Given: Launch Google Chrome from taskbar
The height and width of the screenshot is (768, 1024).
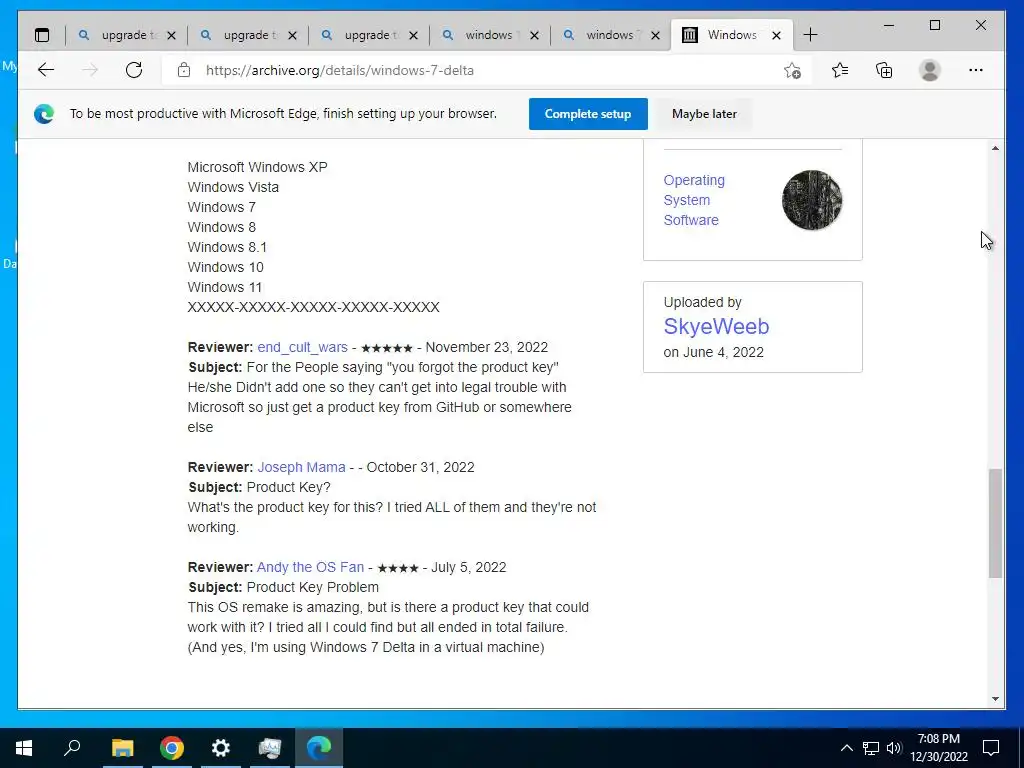Looking at the screenshot, I should pyautogui.click(x=172, y=748).
